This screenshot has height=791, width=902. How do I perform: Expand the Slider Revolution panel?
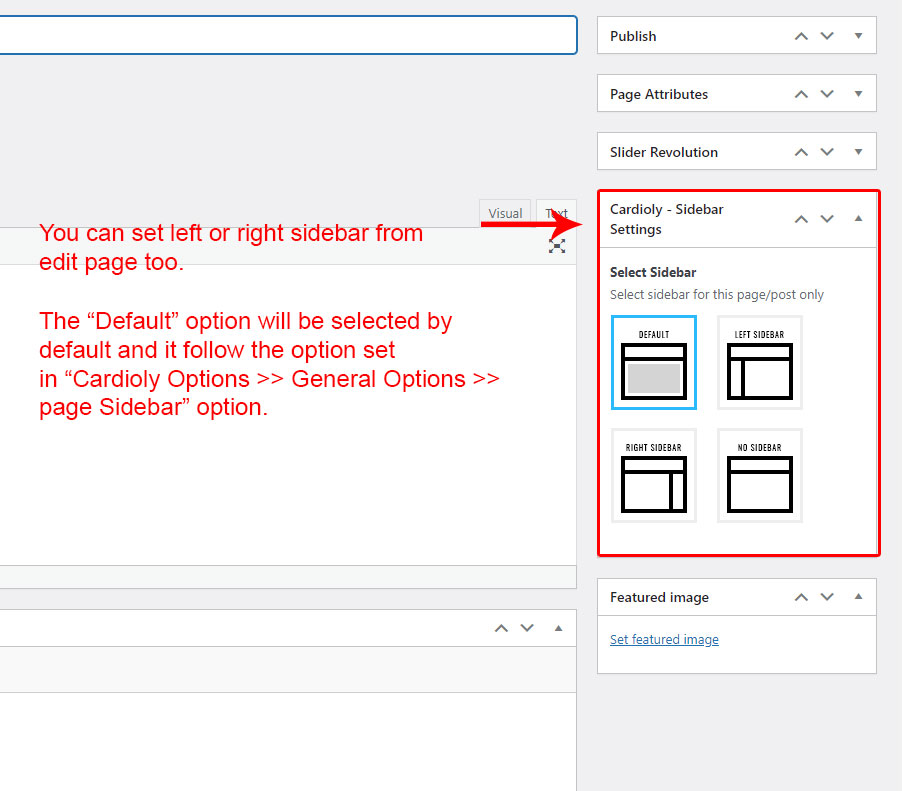[x=858, y=152]
